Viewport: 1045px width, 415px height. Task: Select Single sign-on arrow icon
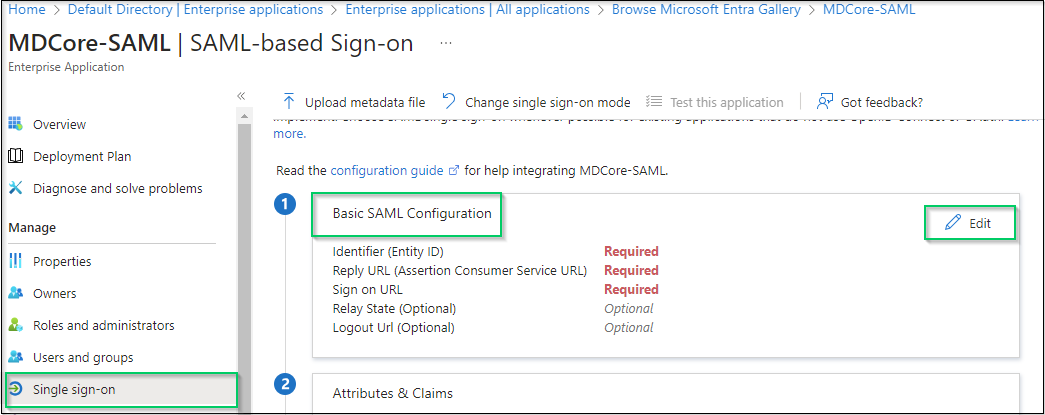coord(15,390)
